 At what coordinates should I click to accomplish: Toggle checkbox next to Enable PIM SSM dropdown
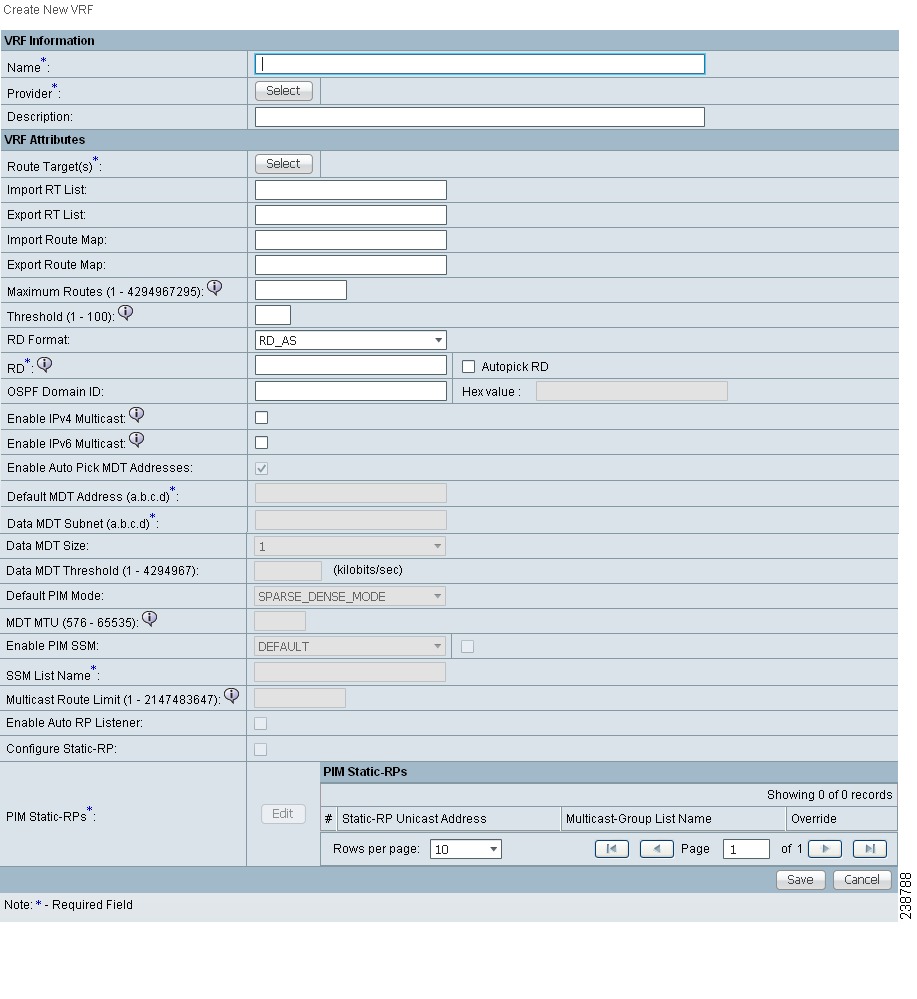click(467, 647)
